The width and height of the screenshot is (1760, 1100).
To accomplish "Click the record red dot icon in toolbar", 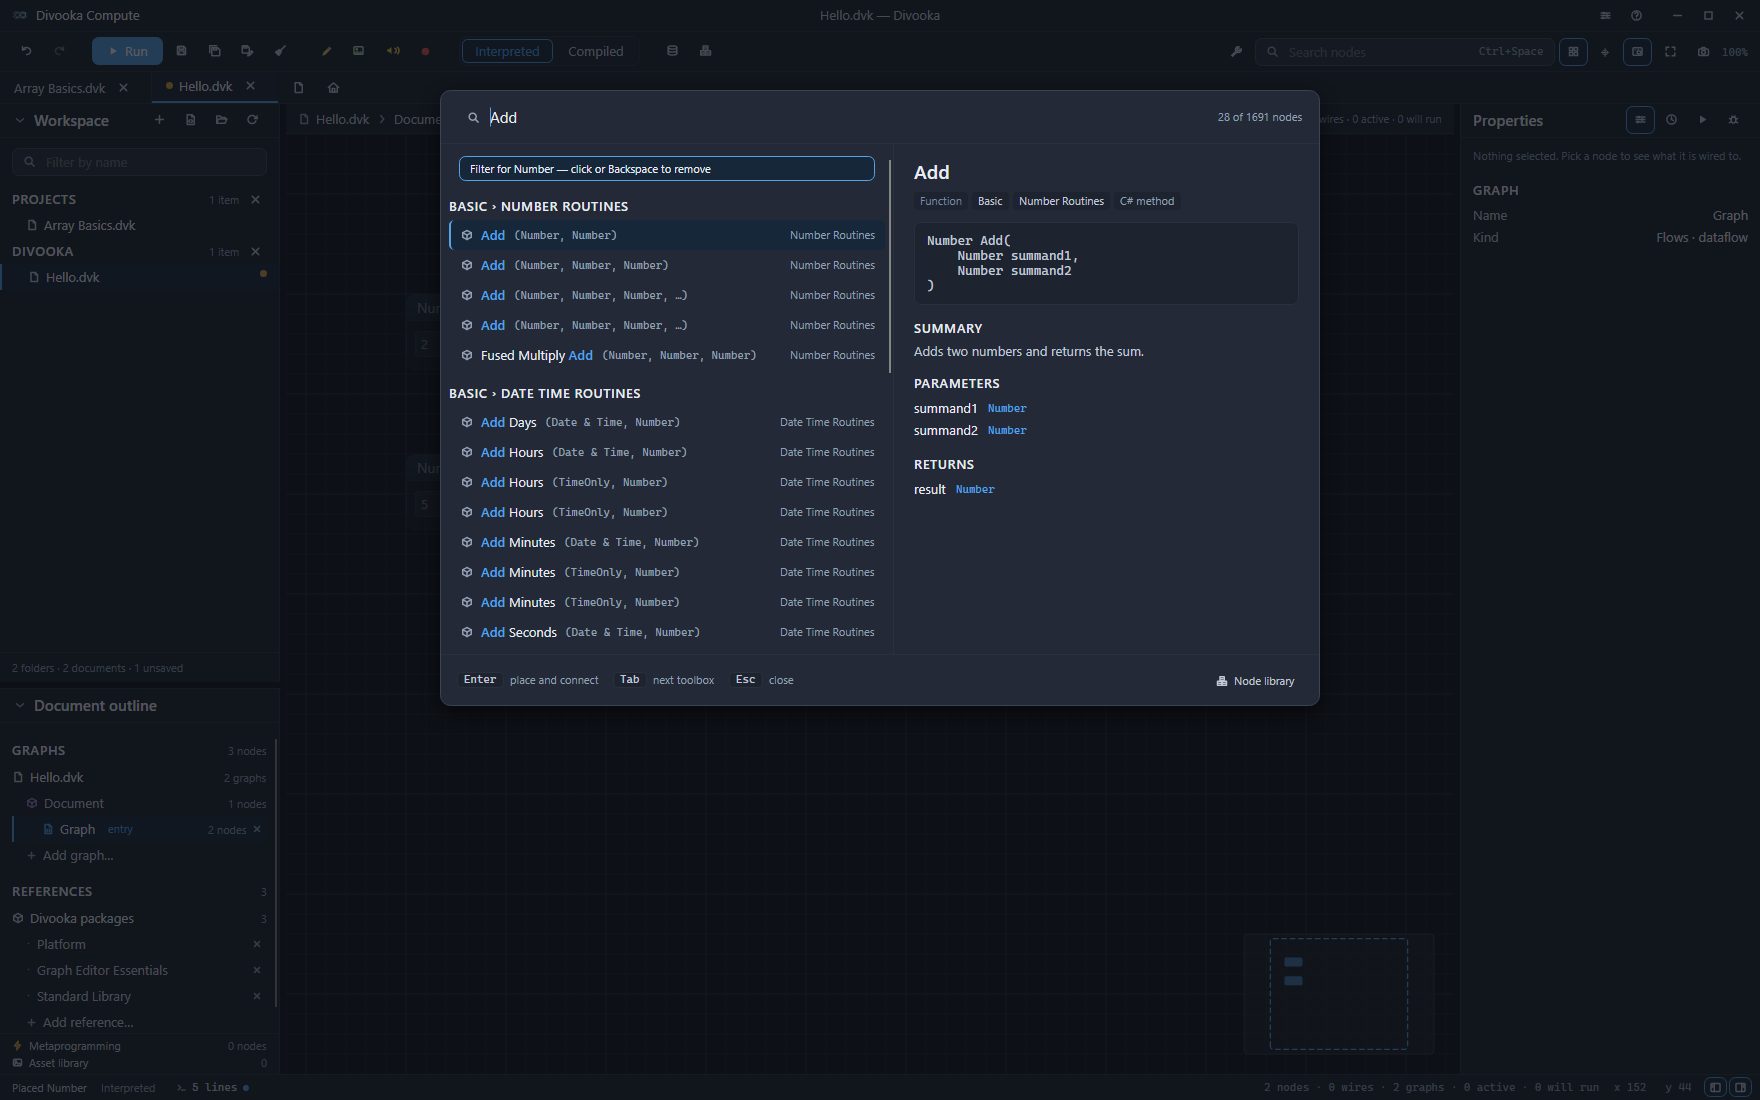I will point(425,51).
